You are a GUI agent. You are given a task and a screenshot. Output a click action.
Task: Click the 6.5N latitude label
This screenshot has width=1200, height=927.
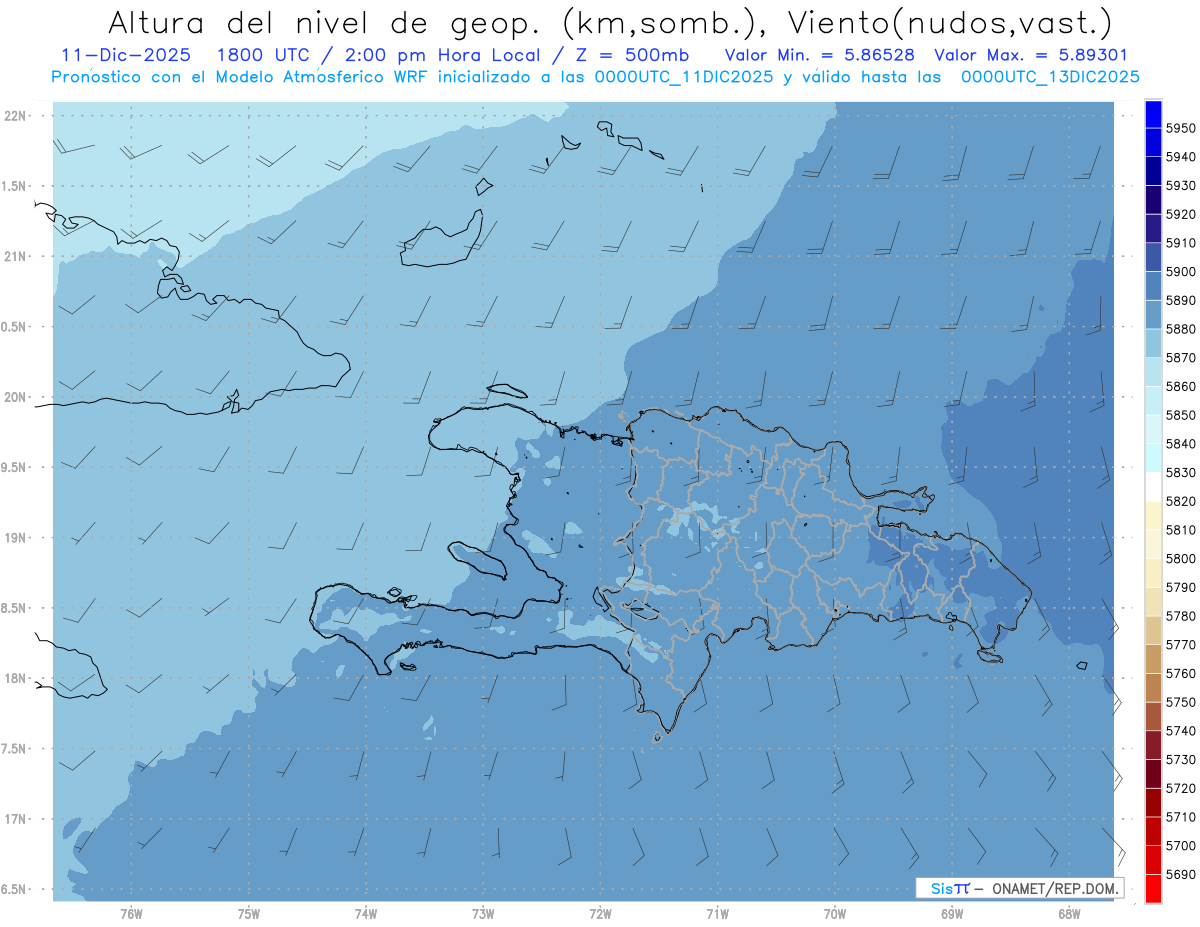click(x=12, y=889)
